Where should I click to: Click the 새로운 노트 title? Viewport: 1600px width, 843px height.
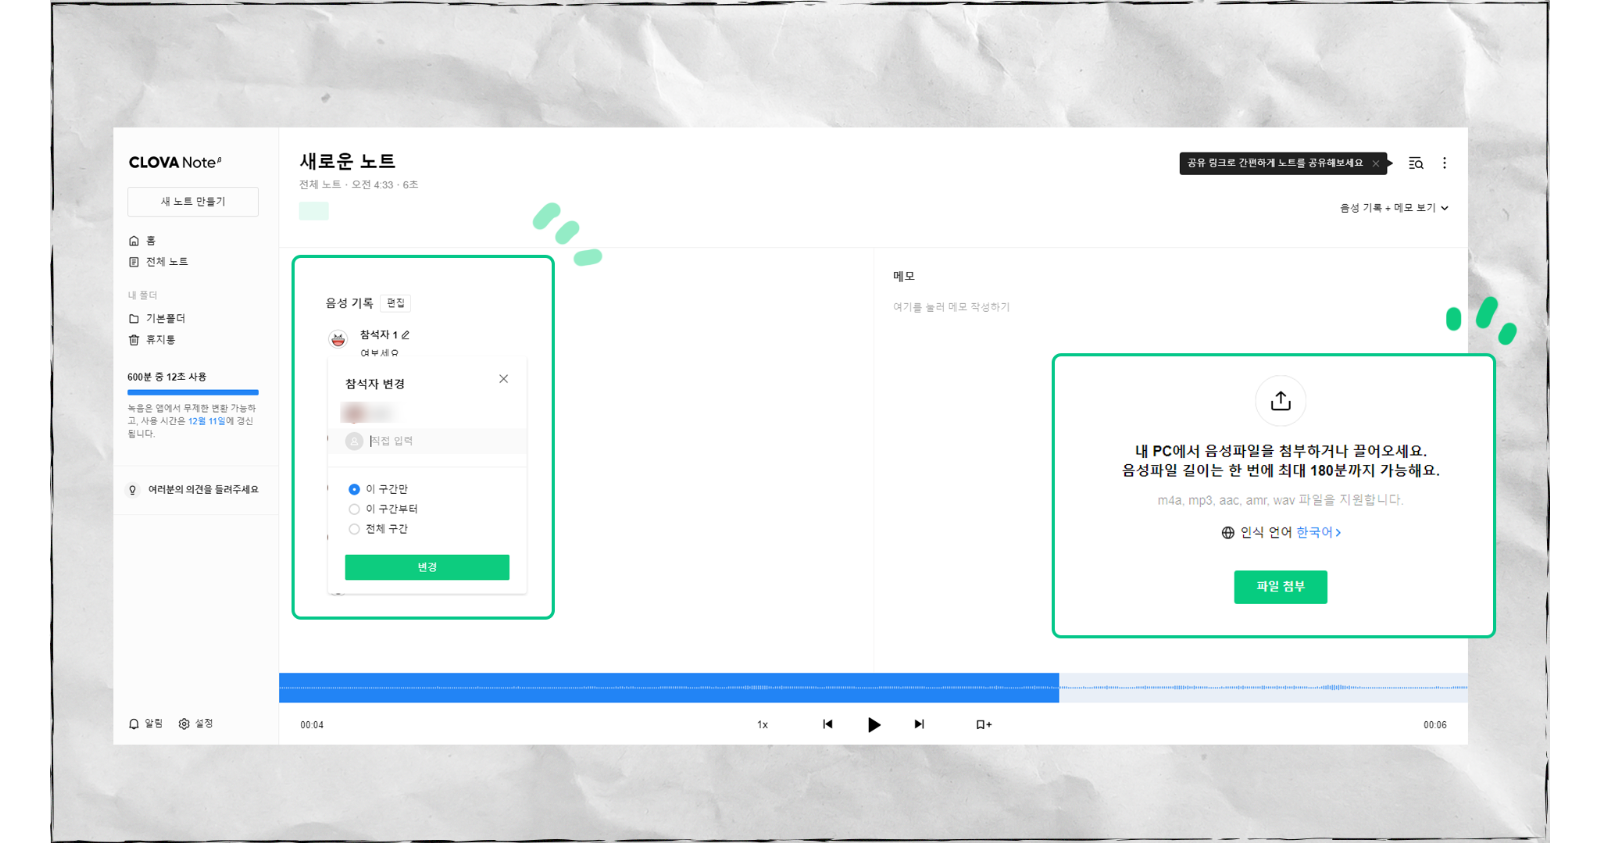[x=348, y=161]
